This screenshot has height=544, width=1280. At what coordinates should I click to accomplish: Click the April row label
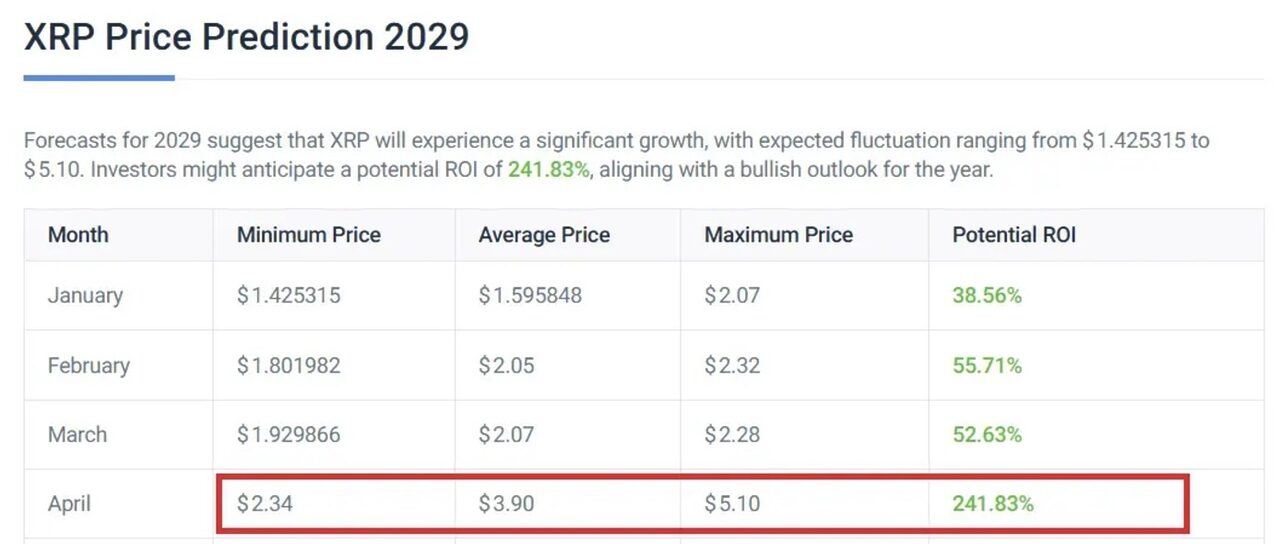tap(69, 504)
